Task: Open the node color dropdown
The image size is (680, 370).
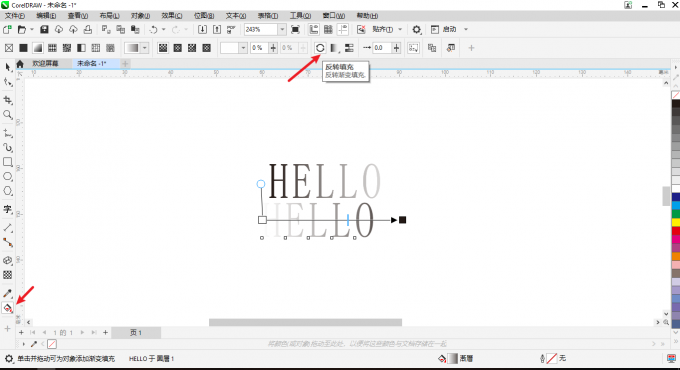Action: tap(243, 48)
